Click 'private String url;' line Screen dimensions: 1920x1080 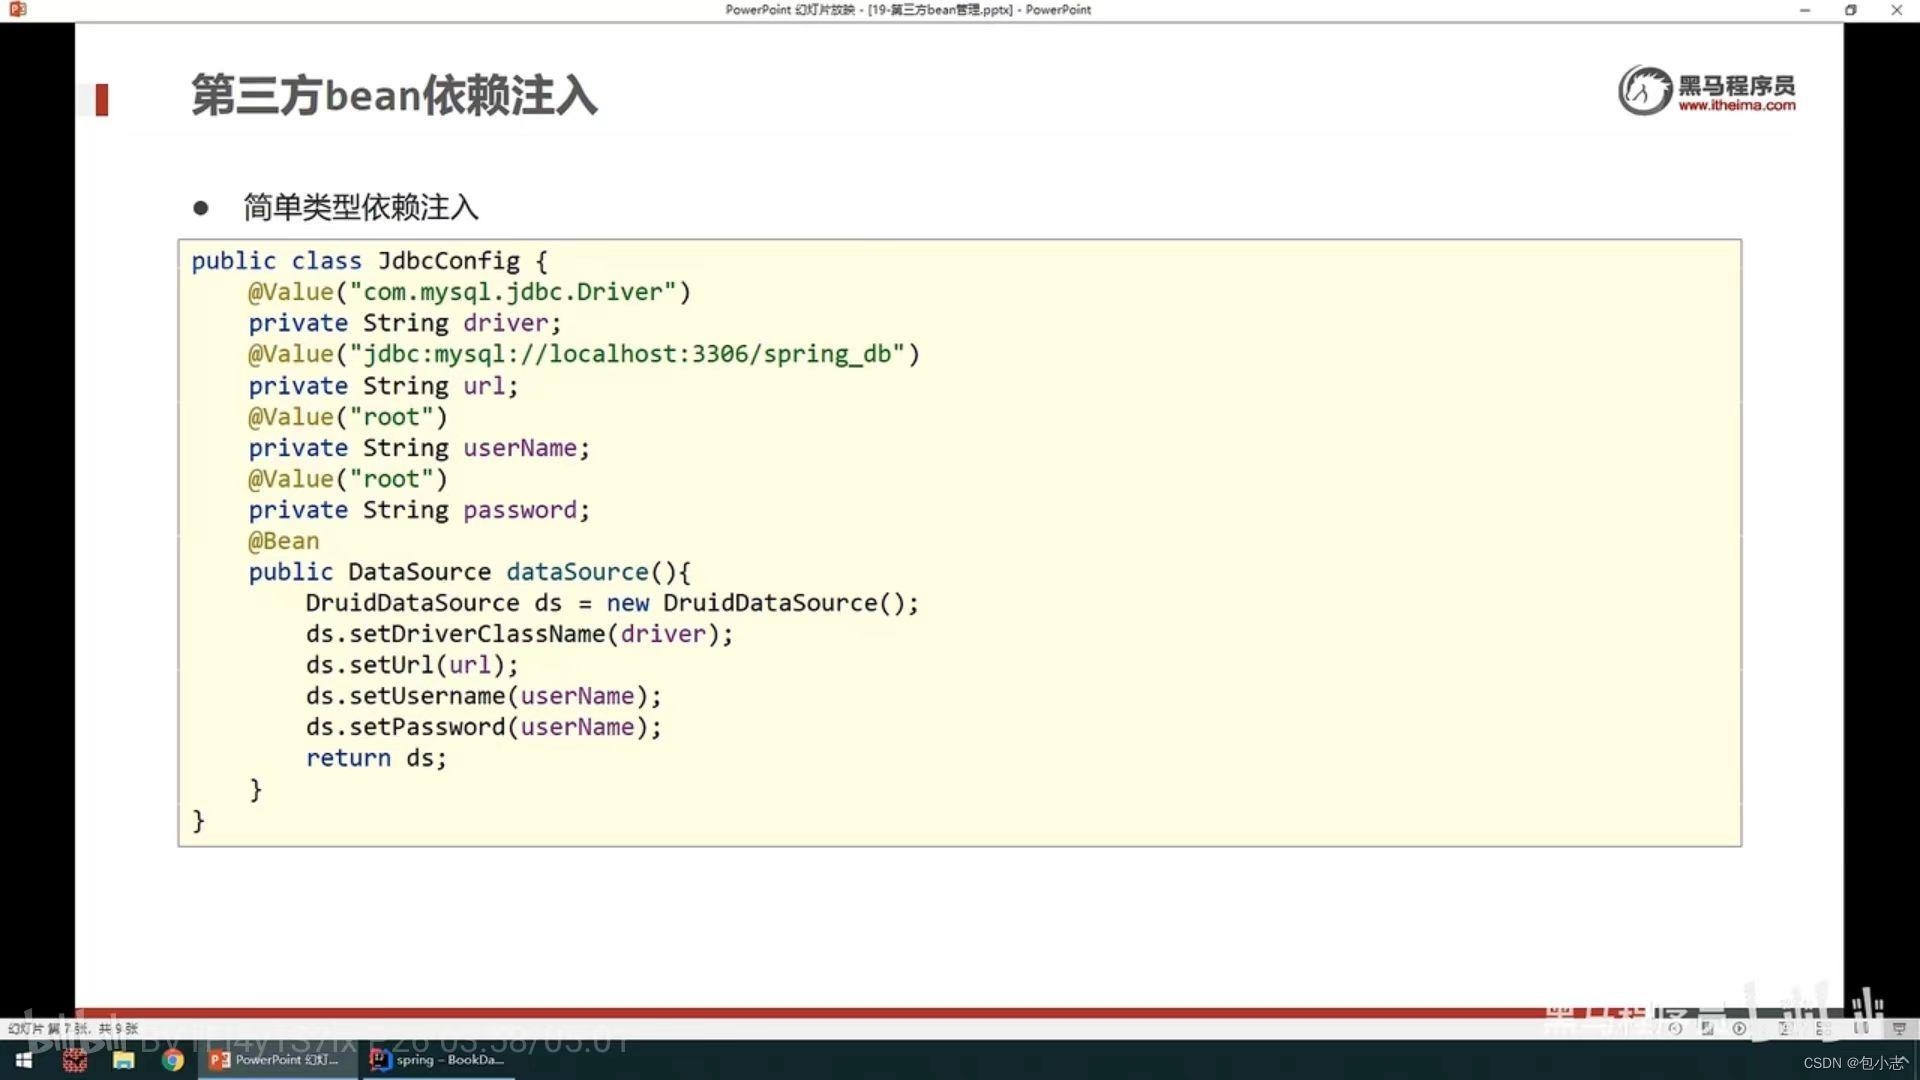(384, 386)
